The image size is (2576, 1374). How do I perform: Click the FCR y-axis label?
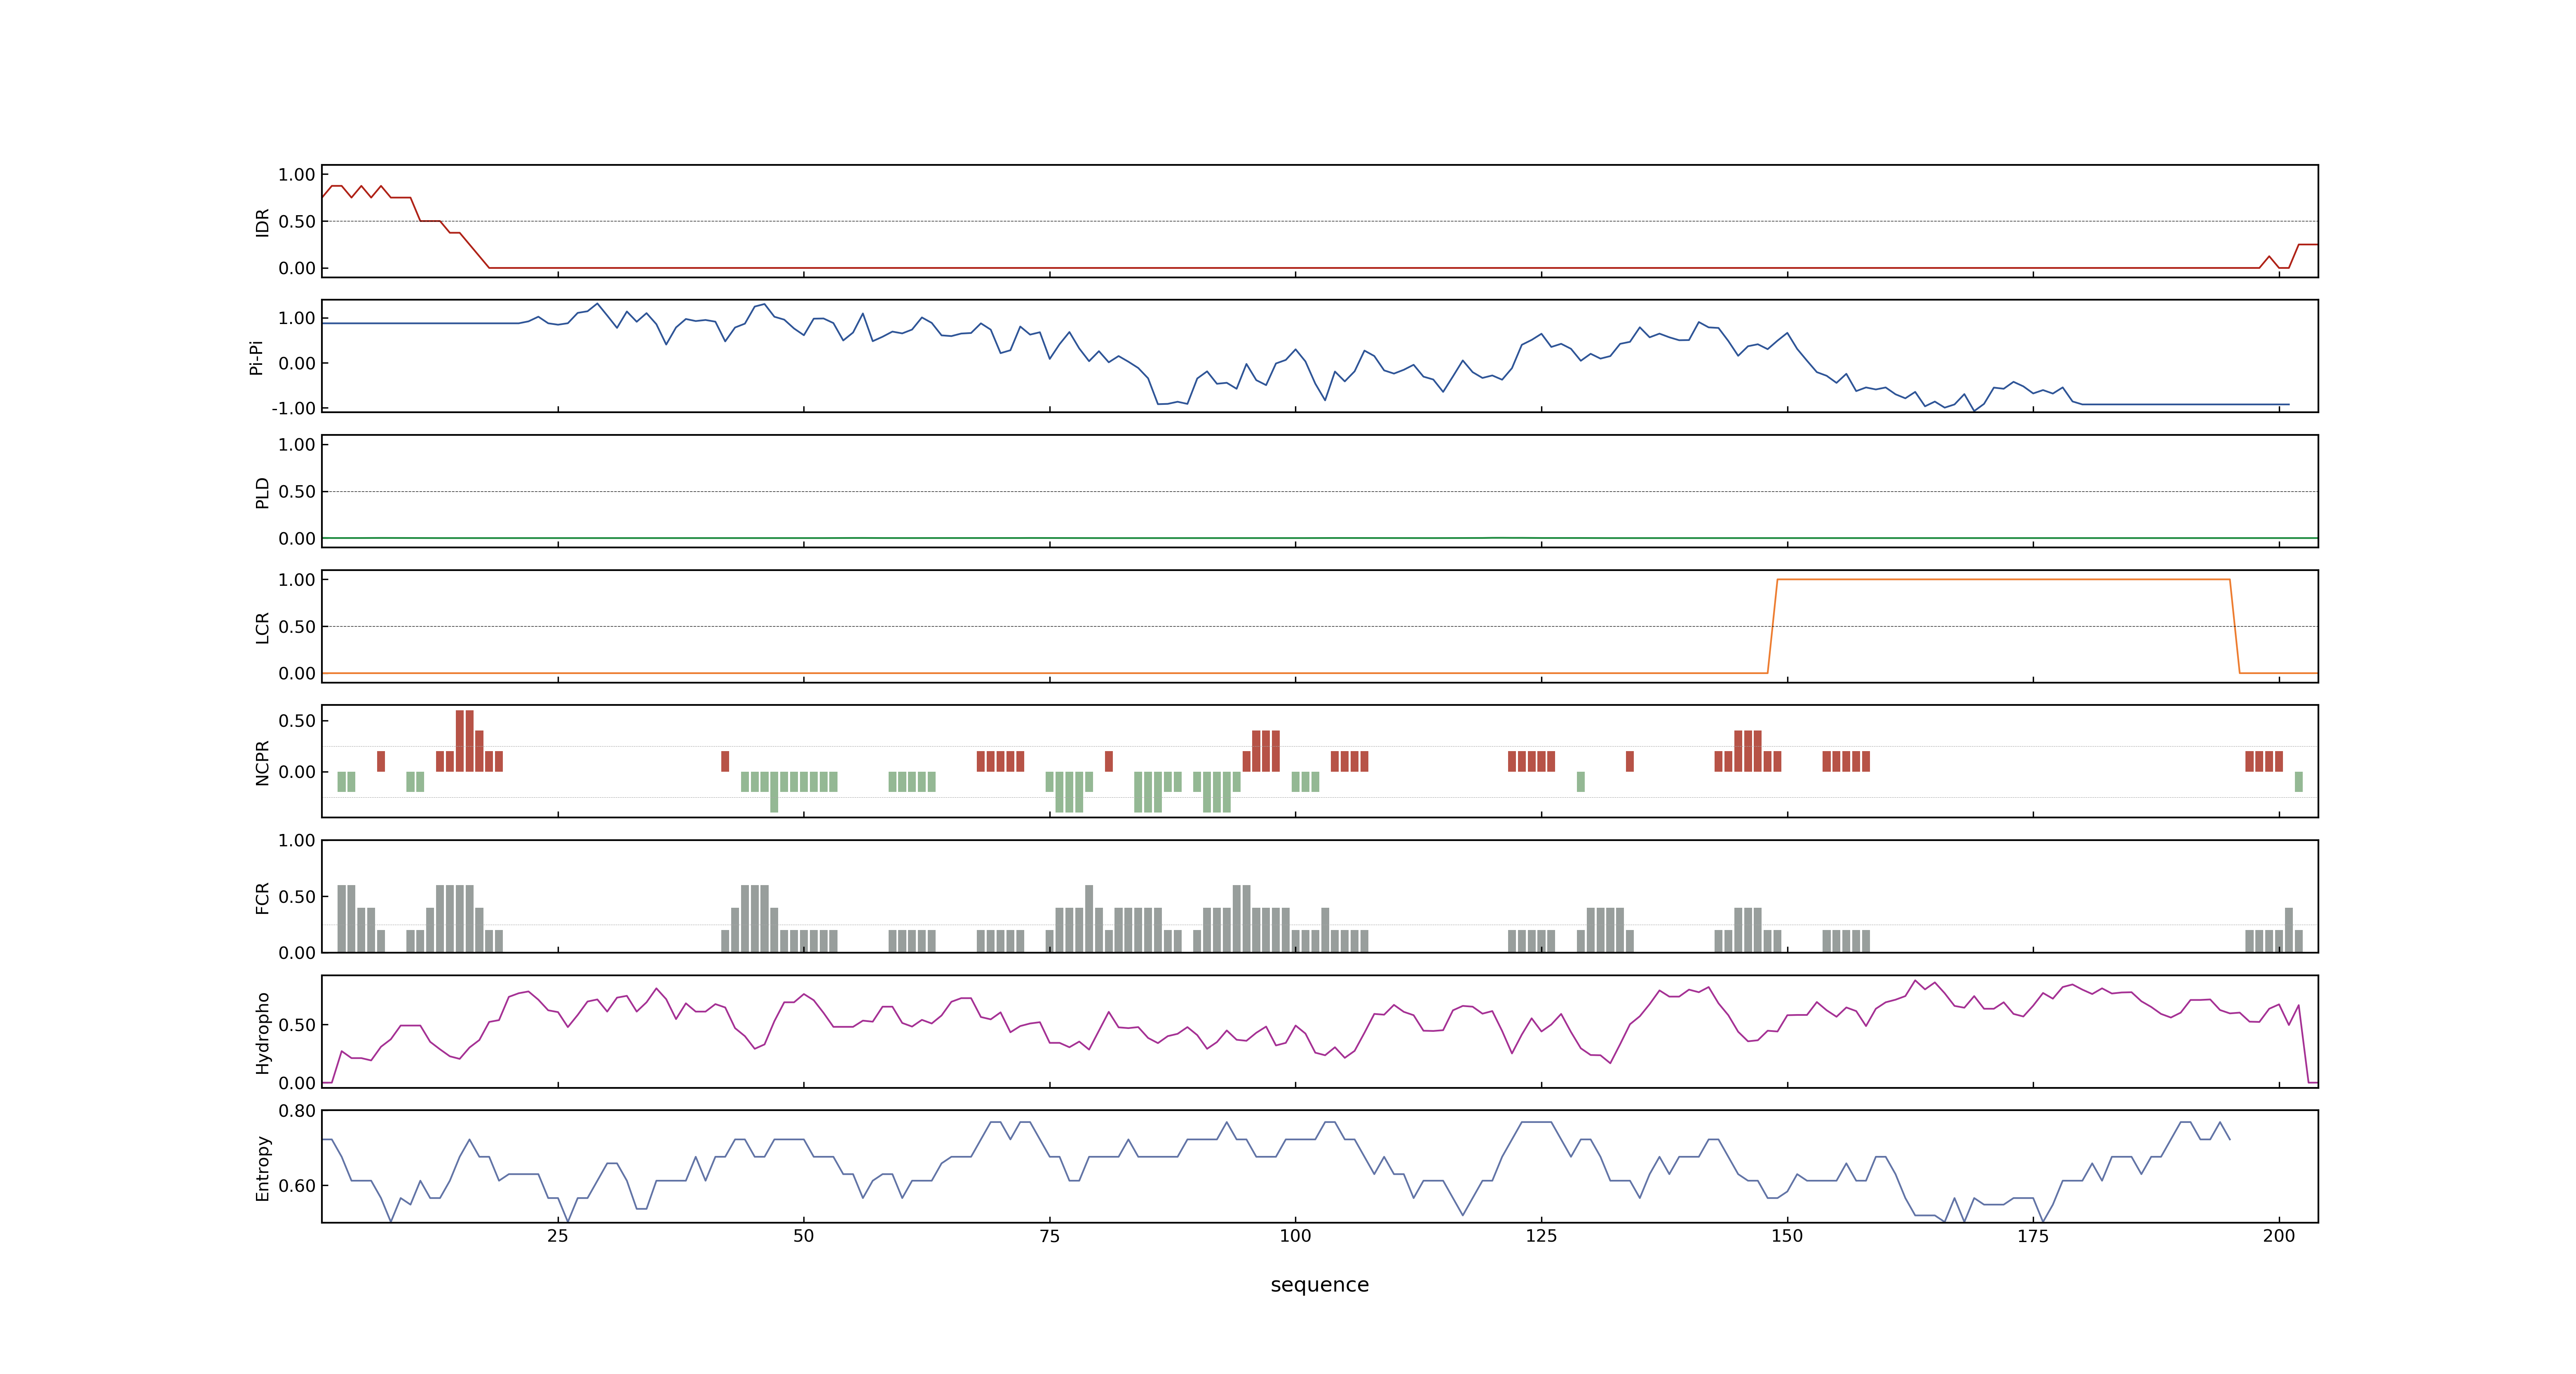click(262, 898)
